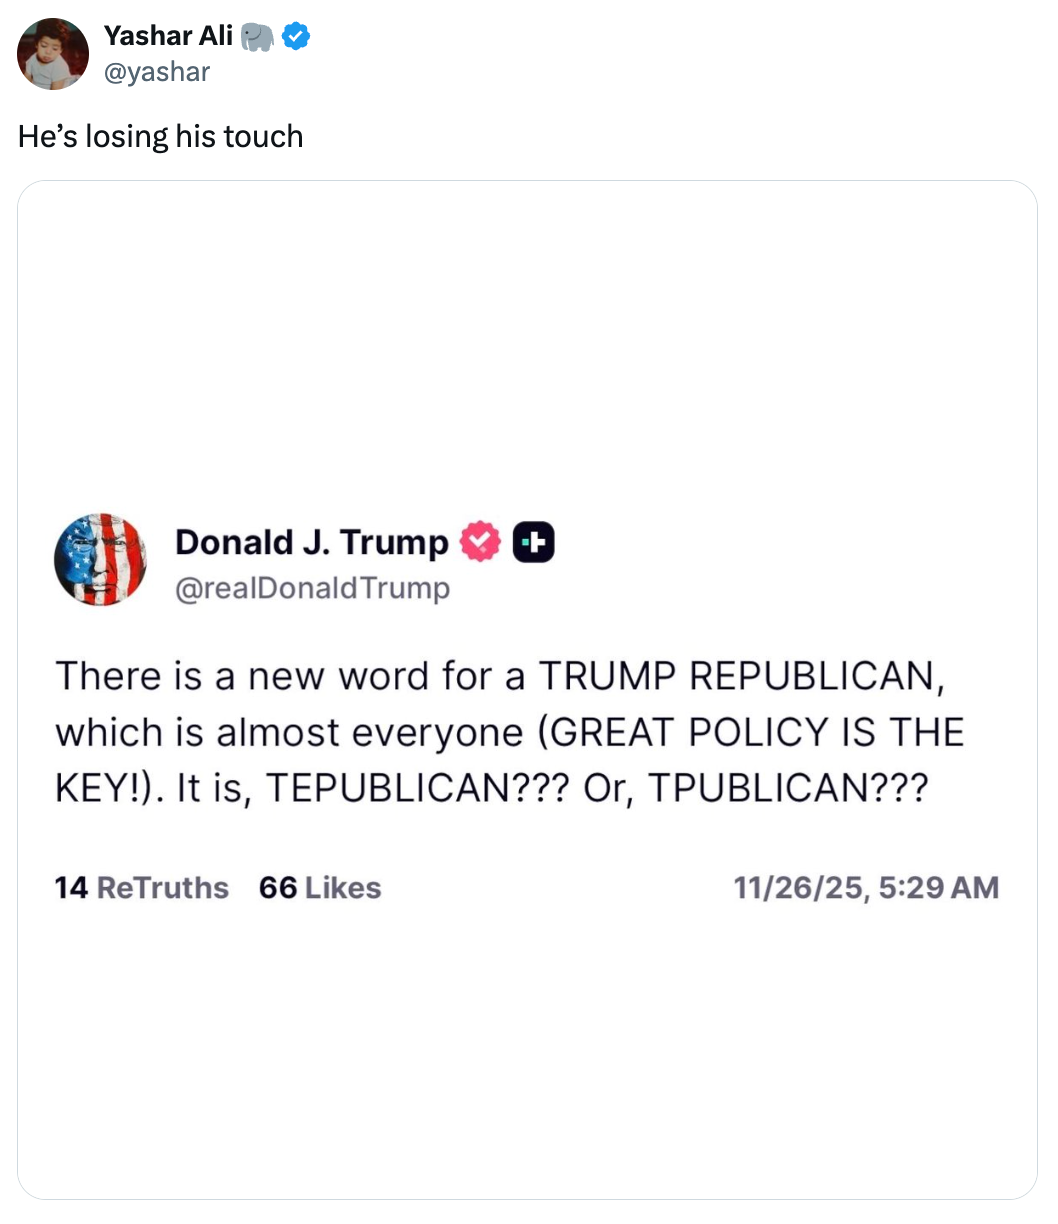Viewport: 1058px width, 1224px height.
Task: Click the red verified badge
Action: (480, 541)
